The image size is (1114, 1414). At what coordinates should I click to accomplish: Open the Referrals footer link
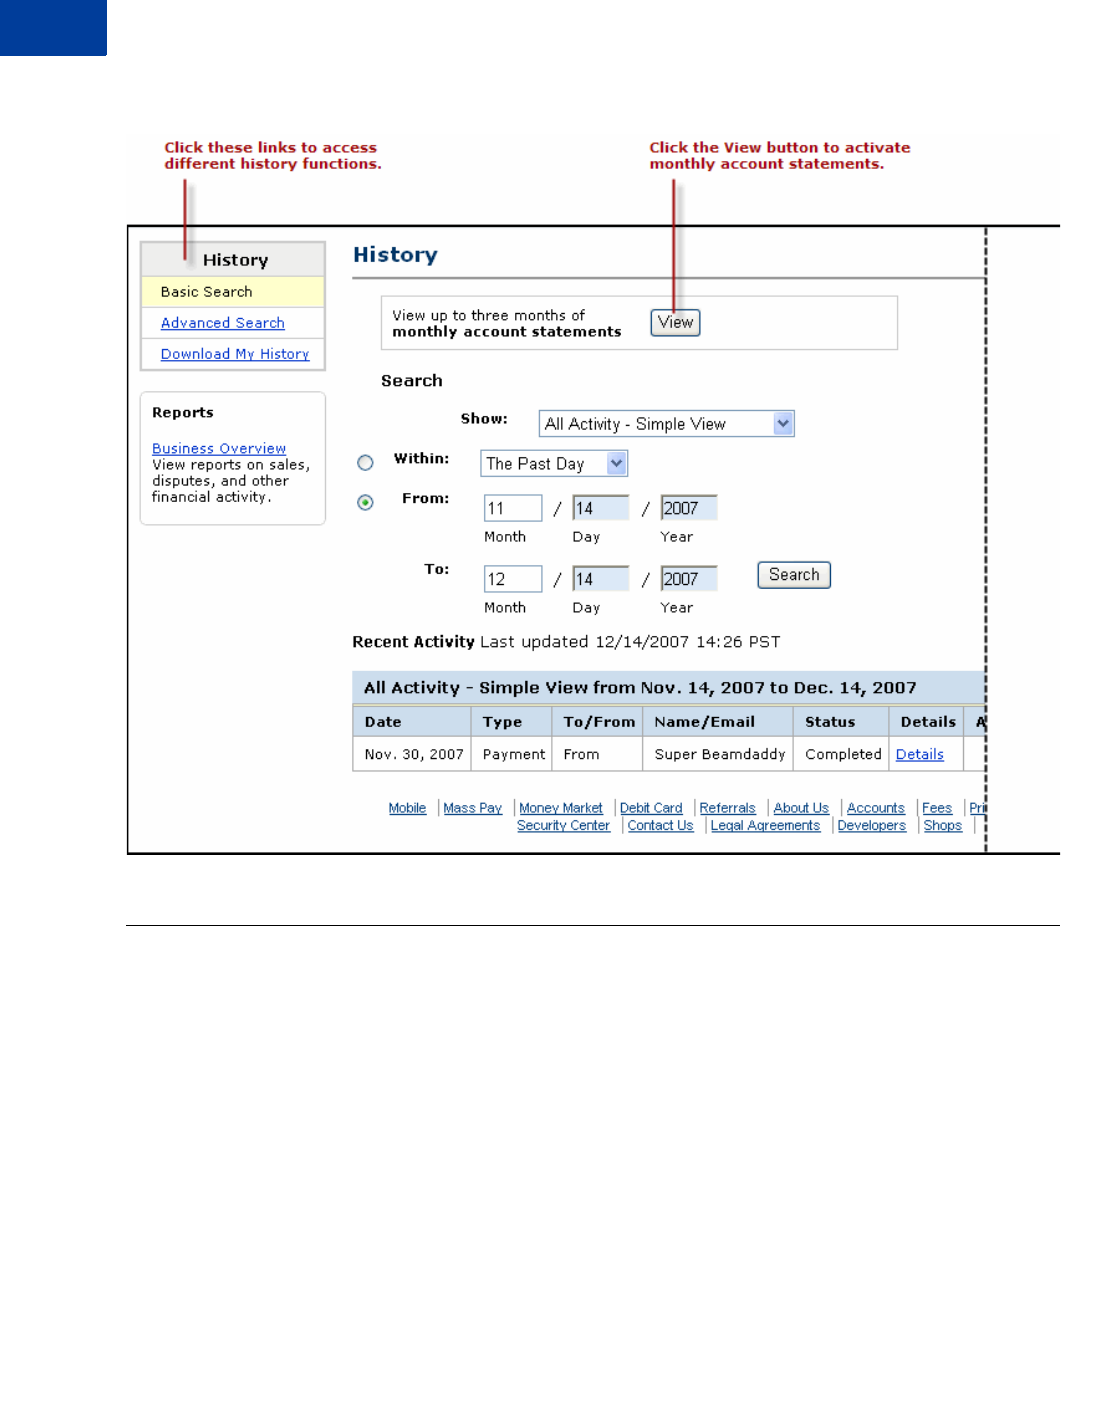(727, 808)
